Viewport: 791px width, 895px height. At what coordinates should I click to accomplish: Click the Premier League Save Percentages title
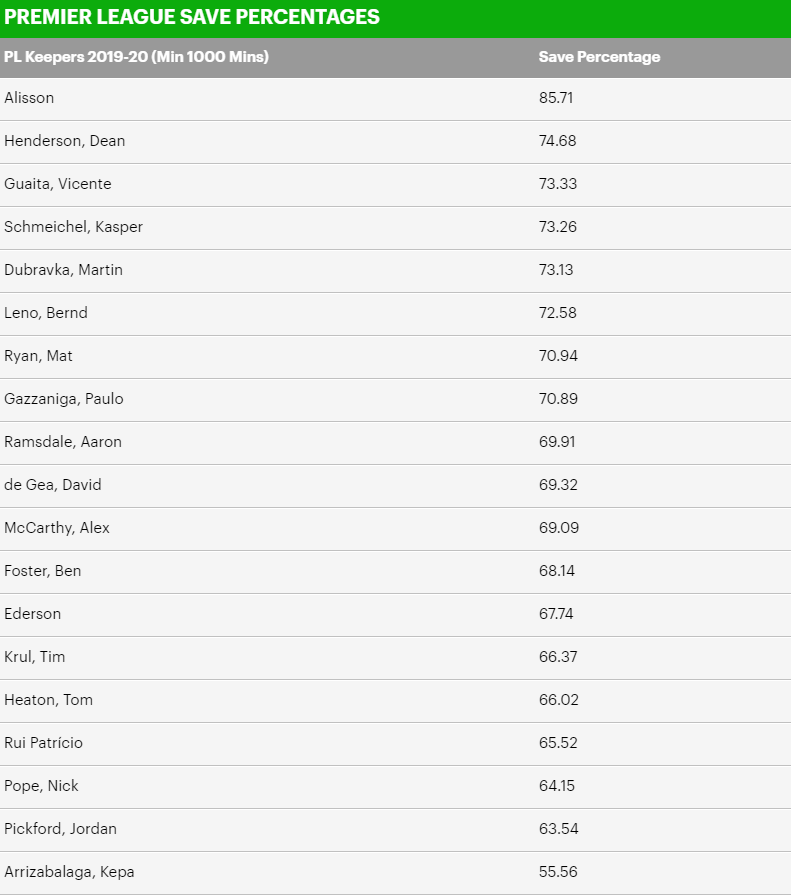tap(192, 17)
